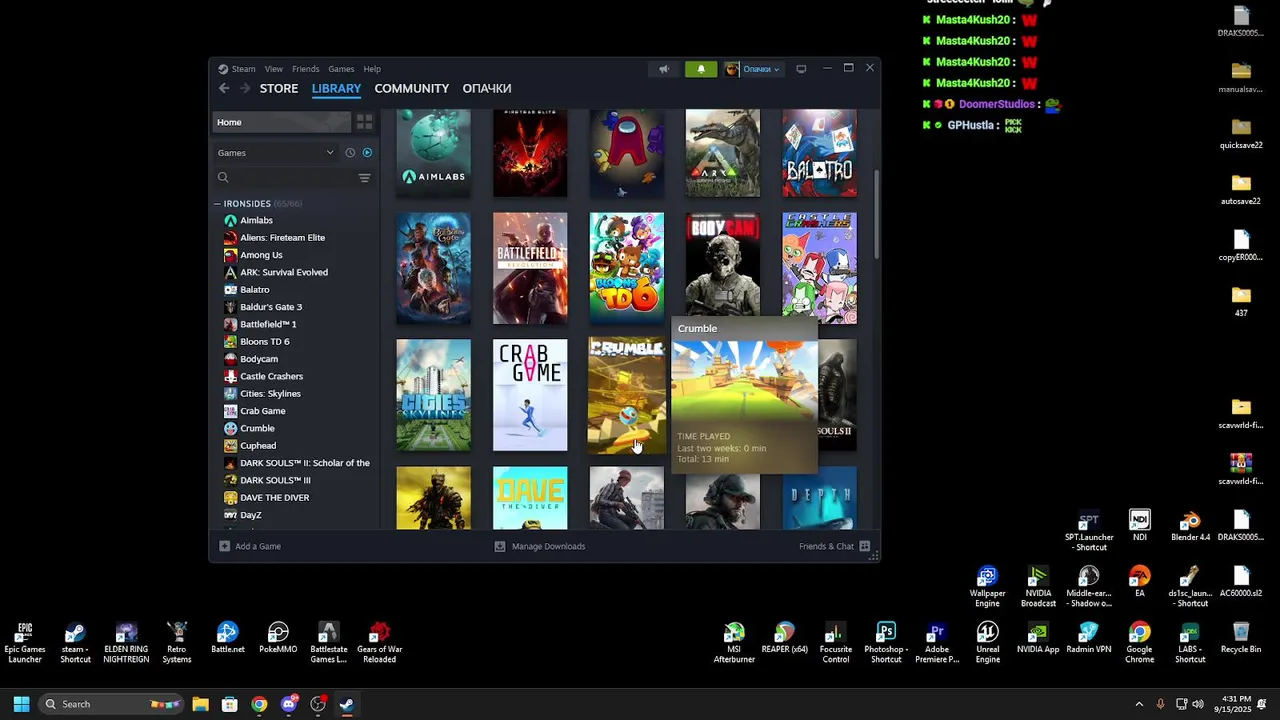1280x720 pixels.
Task: Open the Steam announcements megaphone icon
Action: pos(664,69)
